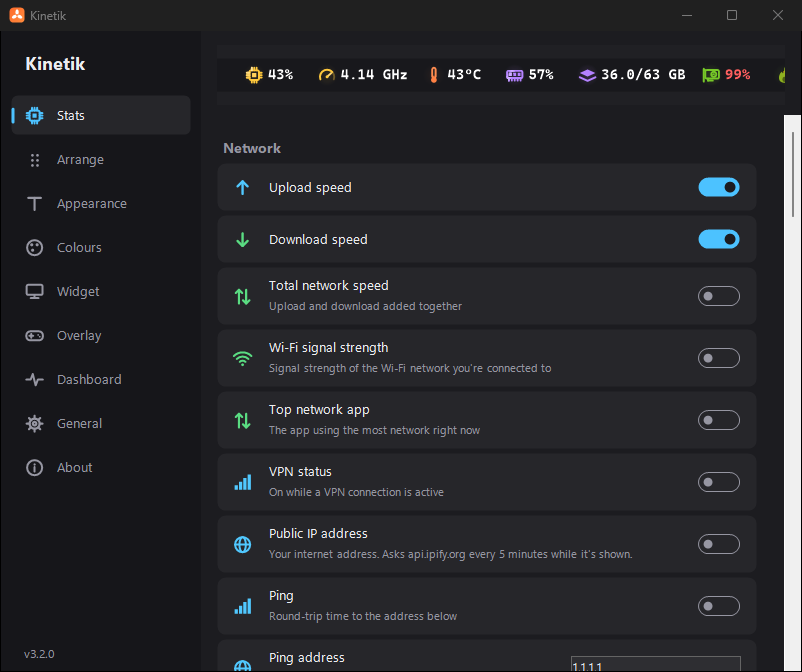
Task: Open the Stats section
Action: pyautogui.click(x=101, y=115)
